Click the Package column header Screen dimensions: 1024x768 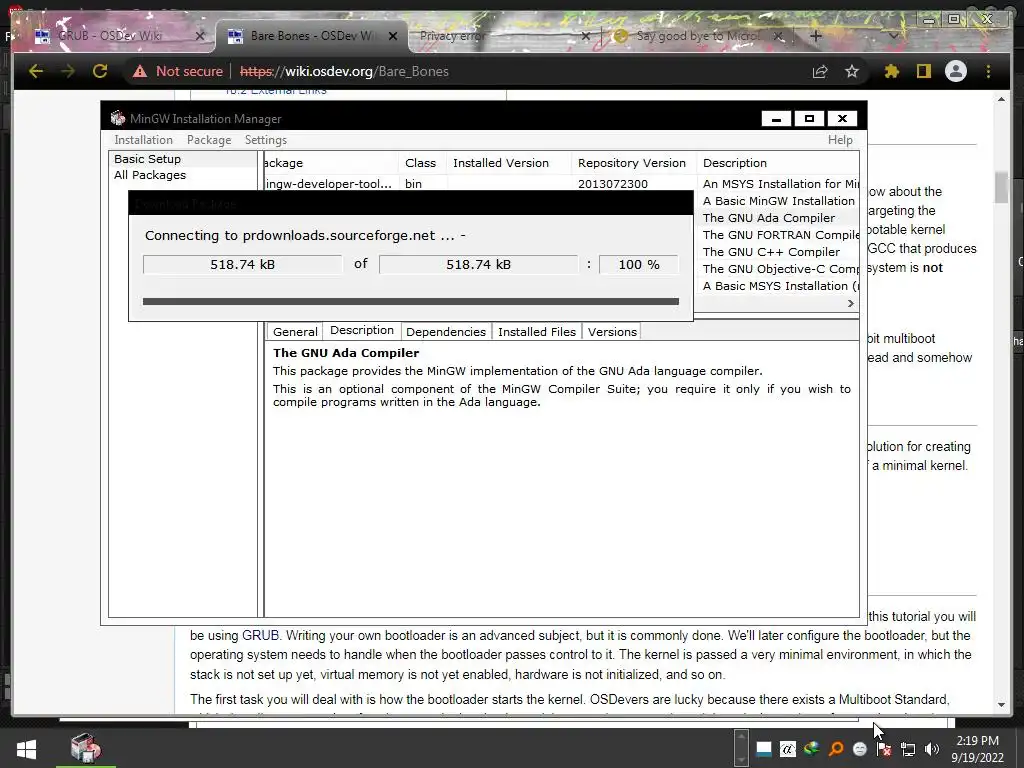click(330, 163)
